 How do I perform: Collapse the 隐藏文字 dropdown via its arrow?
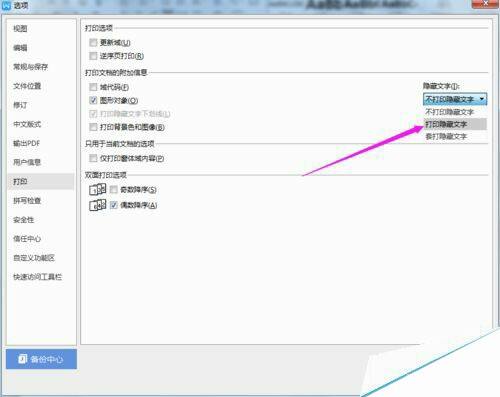[482, 99]
